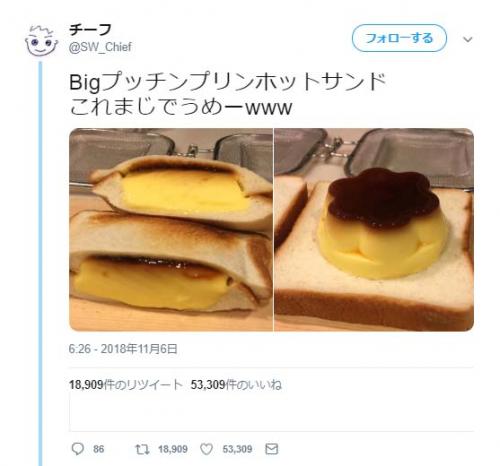Image resolution: width=500 pixels, height=466 pixels.
Task: Click the reply count 86
Action: click(99, 449)
